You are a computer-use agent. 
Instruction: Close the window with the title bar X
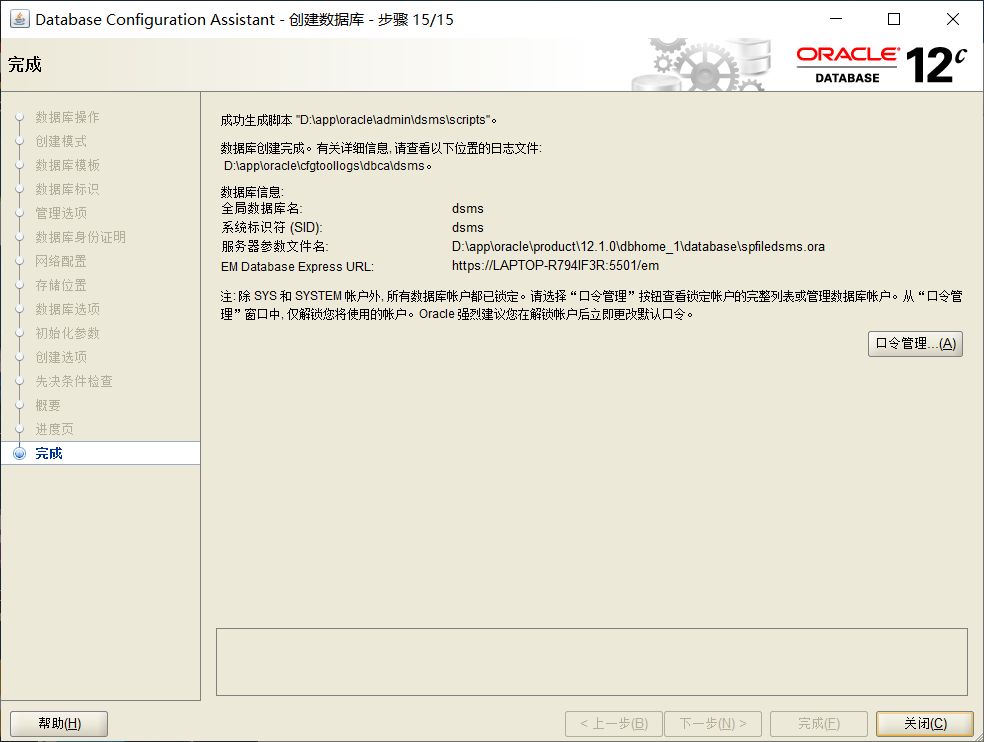(x=953, y=19)
